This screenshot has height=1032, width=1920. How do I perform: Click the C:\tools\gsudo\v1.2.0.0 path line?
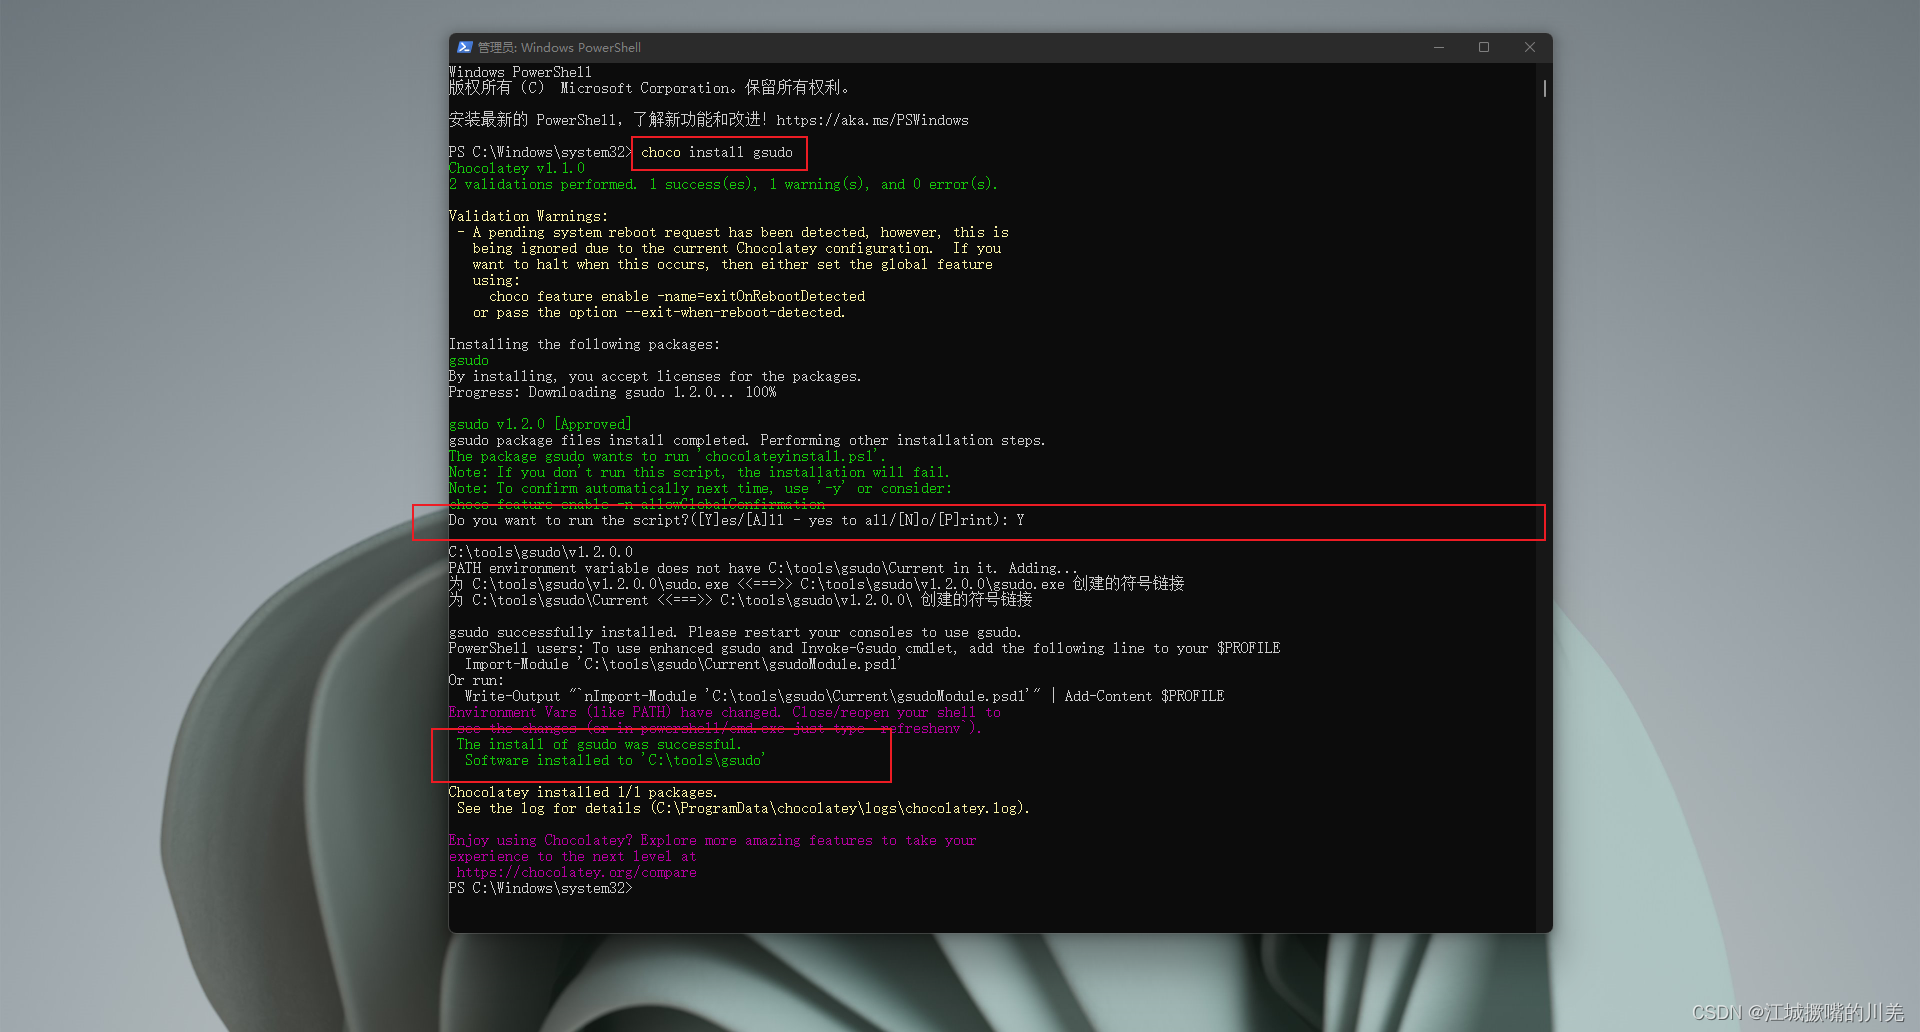[540, 552]
